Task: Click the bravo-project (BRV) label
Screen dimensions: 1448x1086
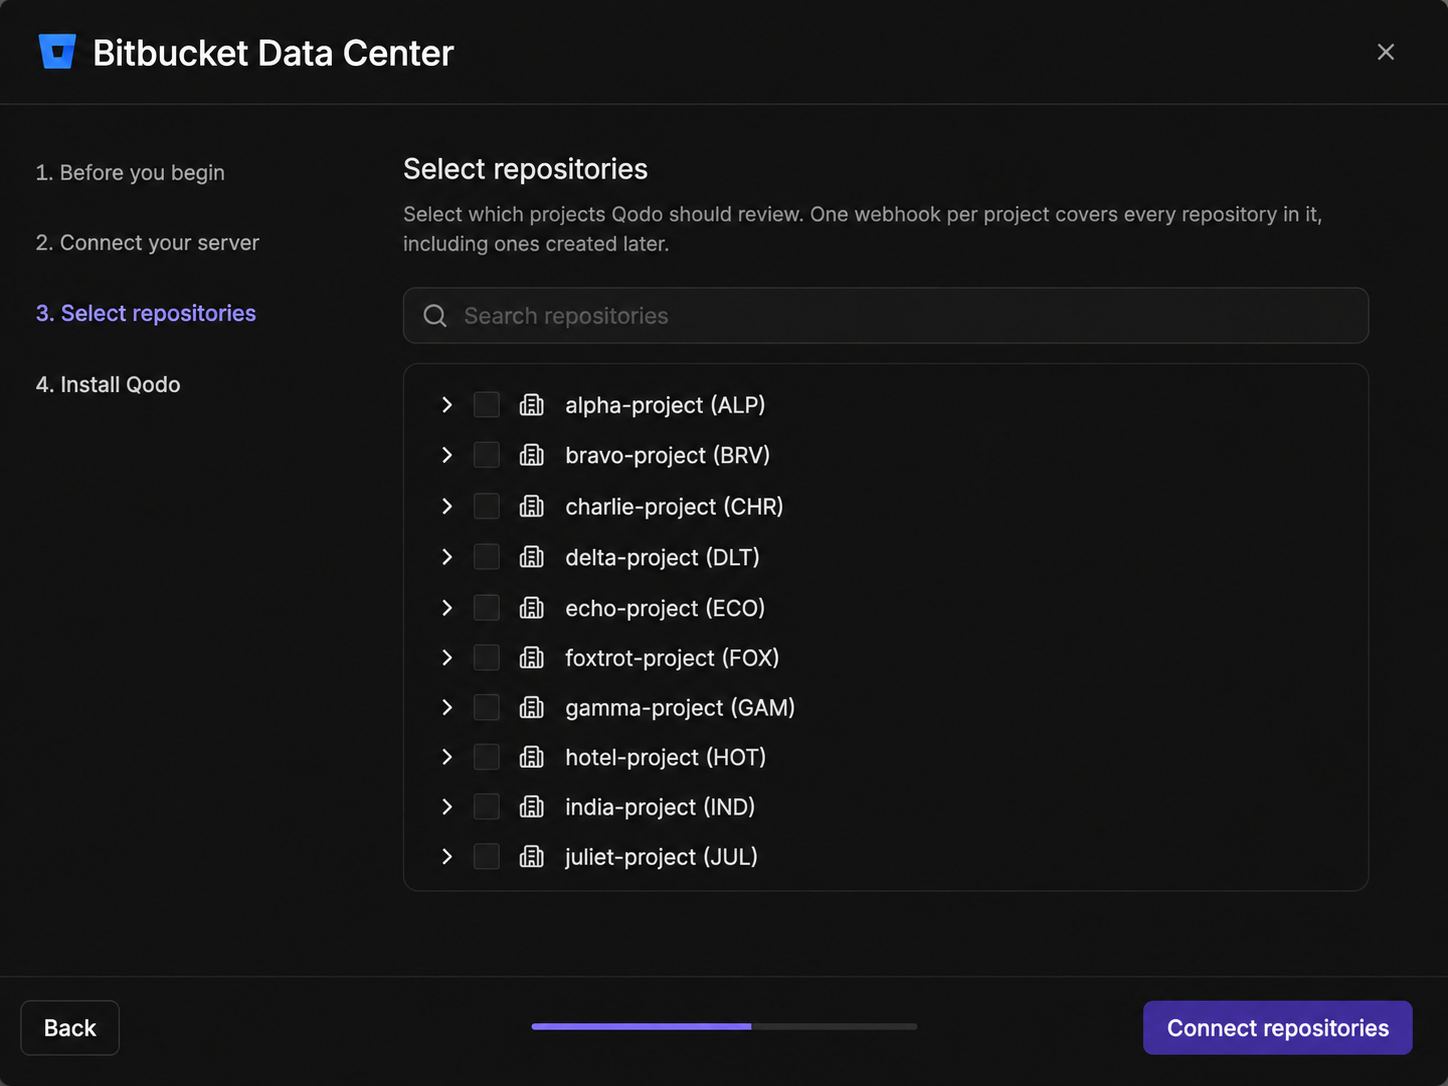Action: point(668,455)
